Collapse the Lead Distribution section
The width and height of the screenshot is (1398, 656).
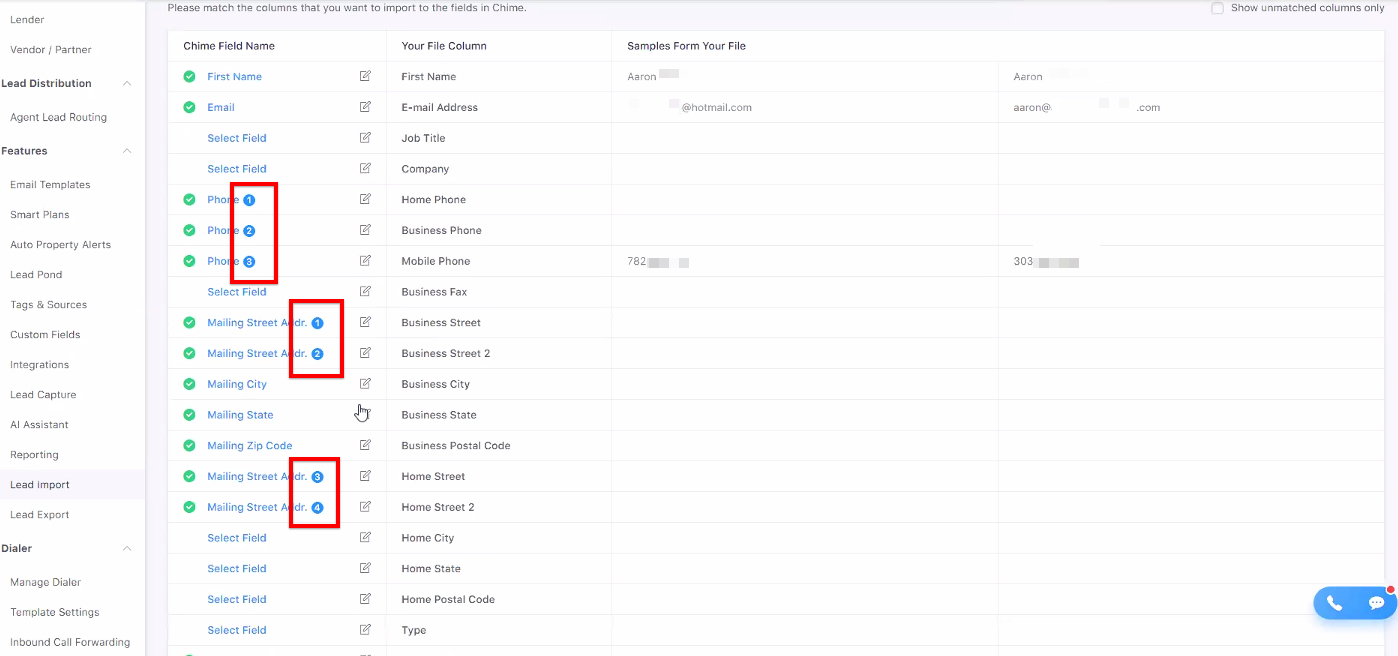point(127,84)
